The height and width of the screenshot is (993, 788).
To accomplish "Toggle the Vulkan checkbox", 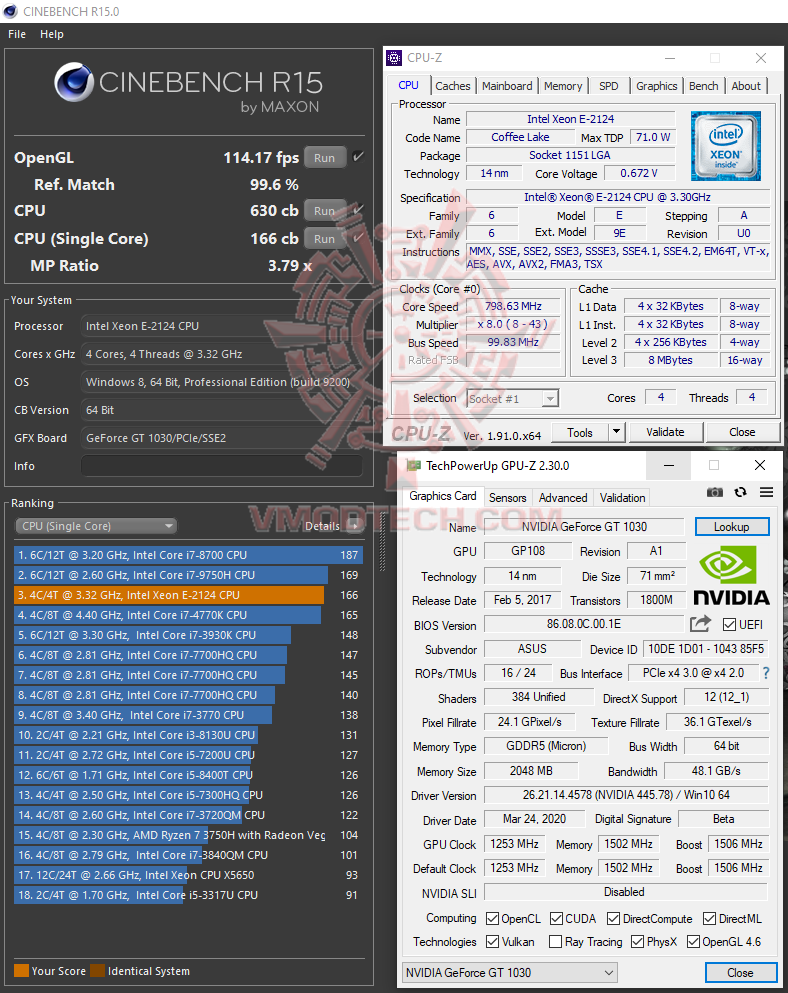I will pos(492,942).
